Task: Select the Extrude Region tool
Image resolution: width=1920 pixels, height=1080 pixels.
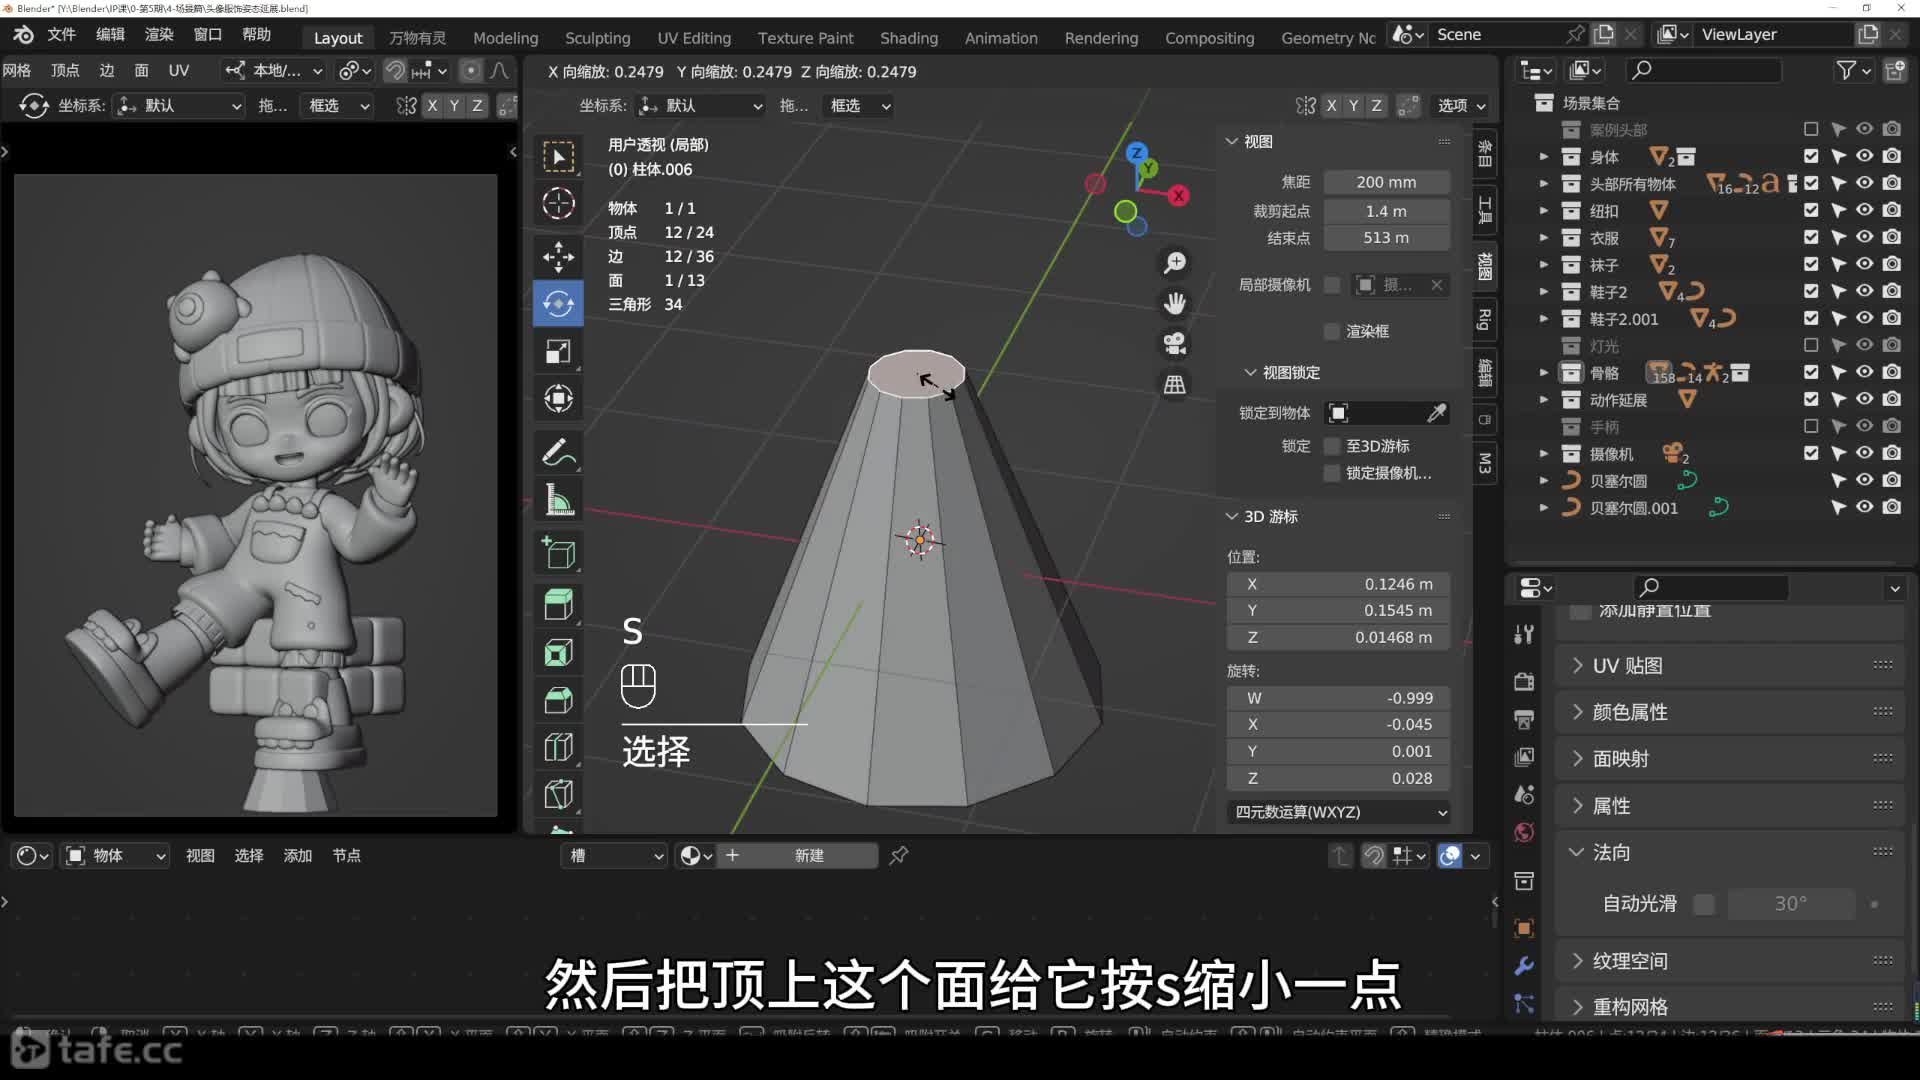Action: point(558,604)
